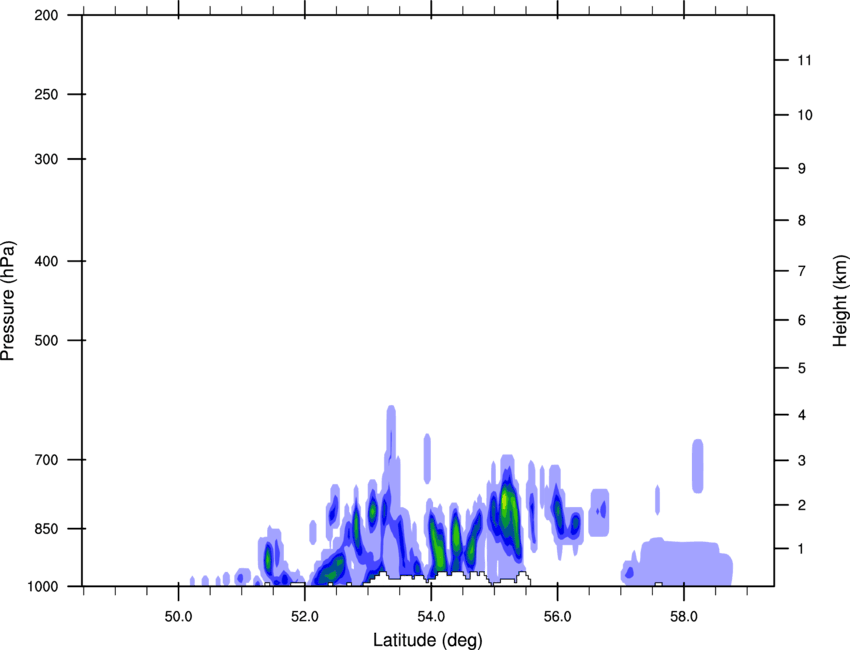850x650 pixels.
Task: Click the 700 pressure tick label
Action: point(46,460)
